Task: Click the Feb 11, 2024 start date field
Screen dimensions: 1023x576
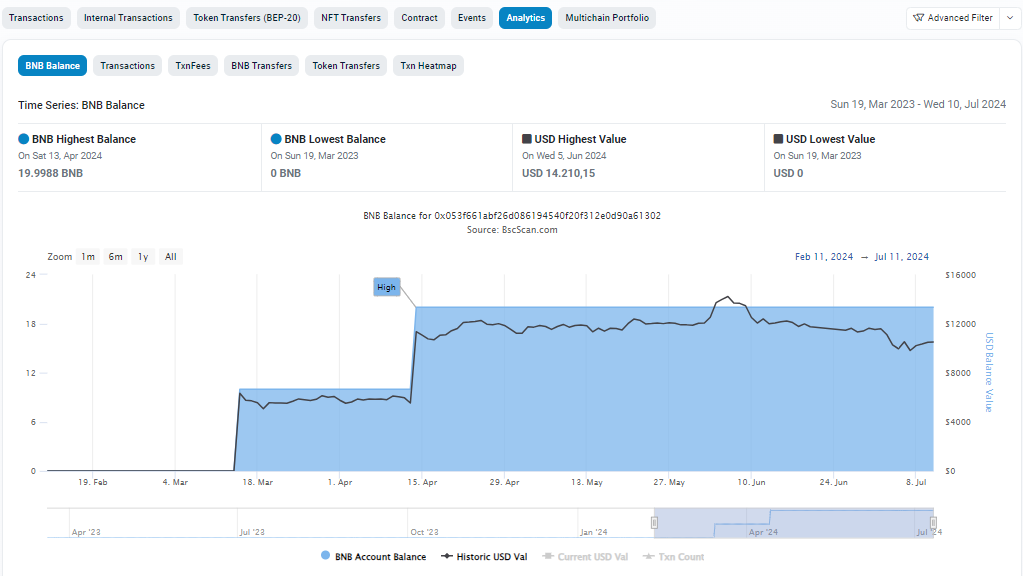Action: tap(824, 257)
